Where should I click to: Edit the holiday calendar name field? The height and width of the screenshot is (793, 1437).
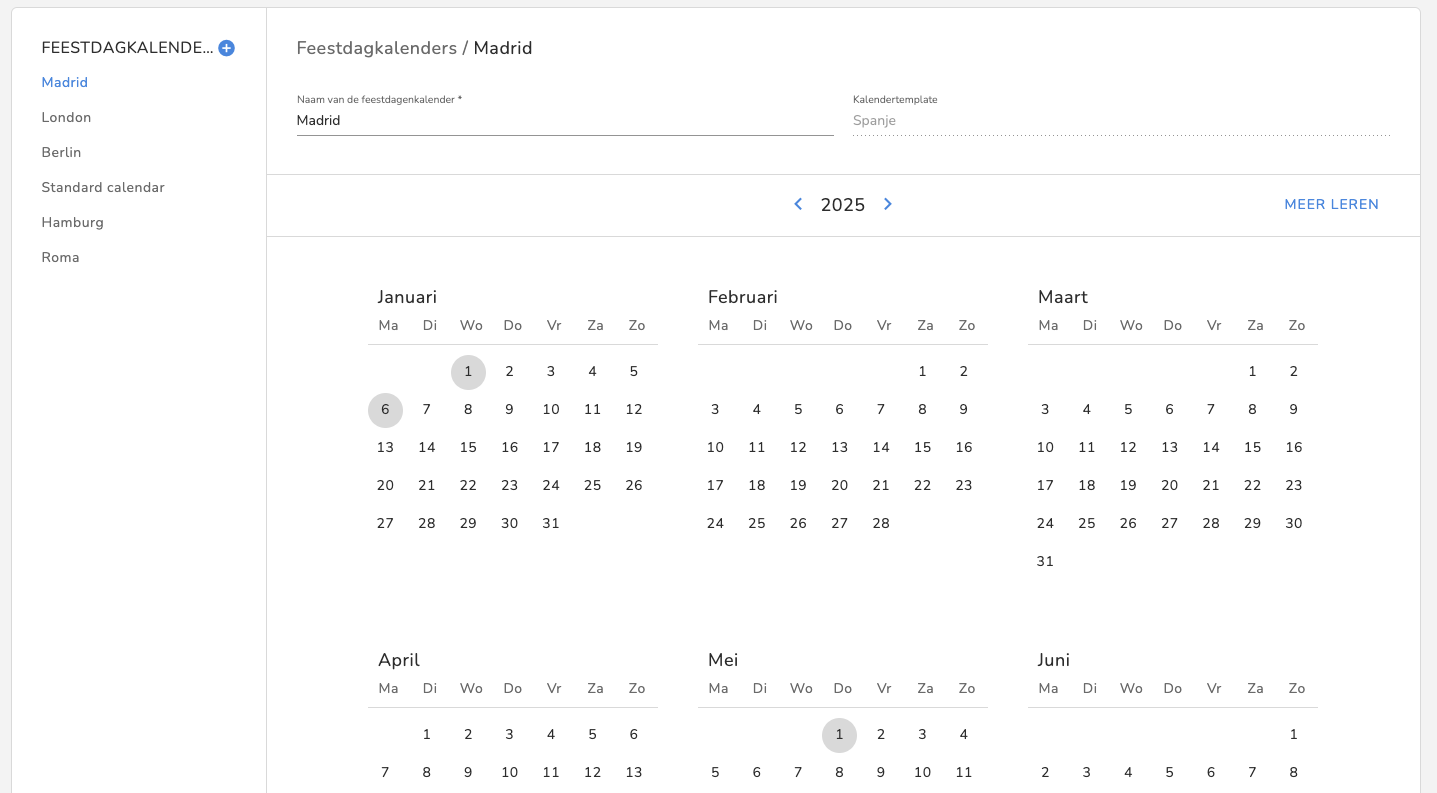click(x=565, y=121)
